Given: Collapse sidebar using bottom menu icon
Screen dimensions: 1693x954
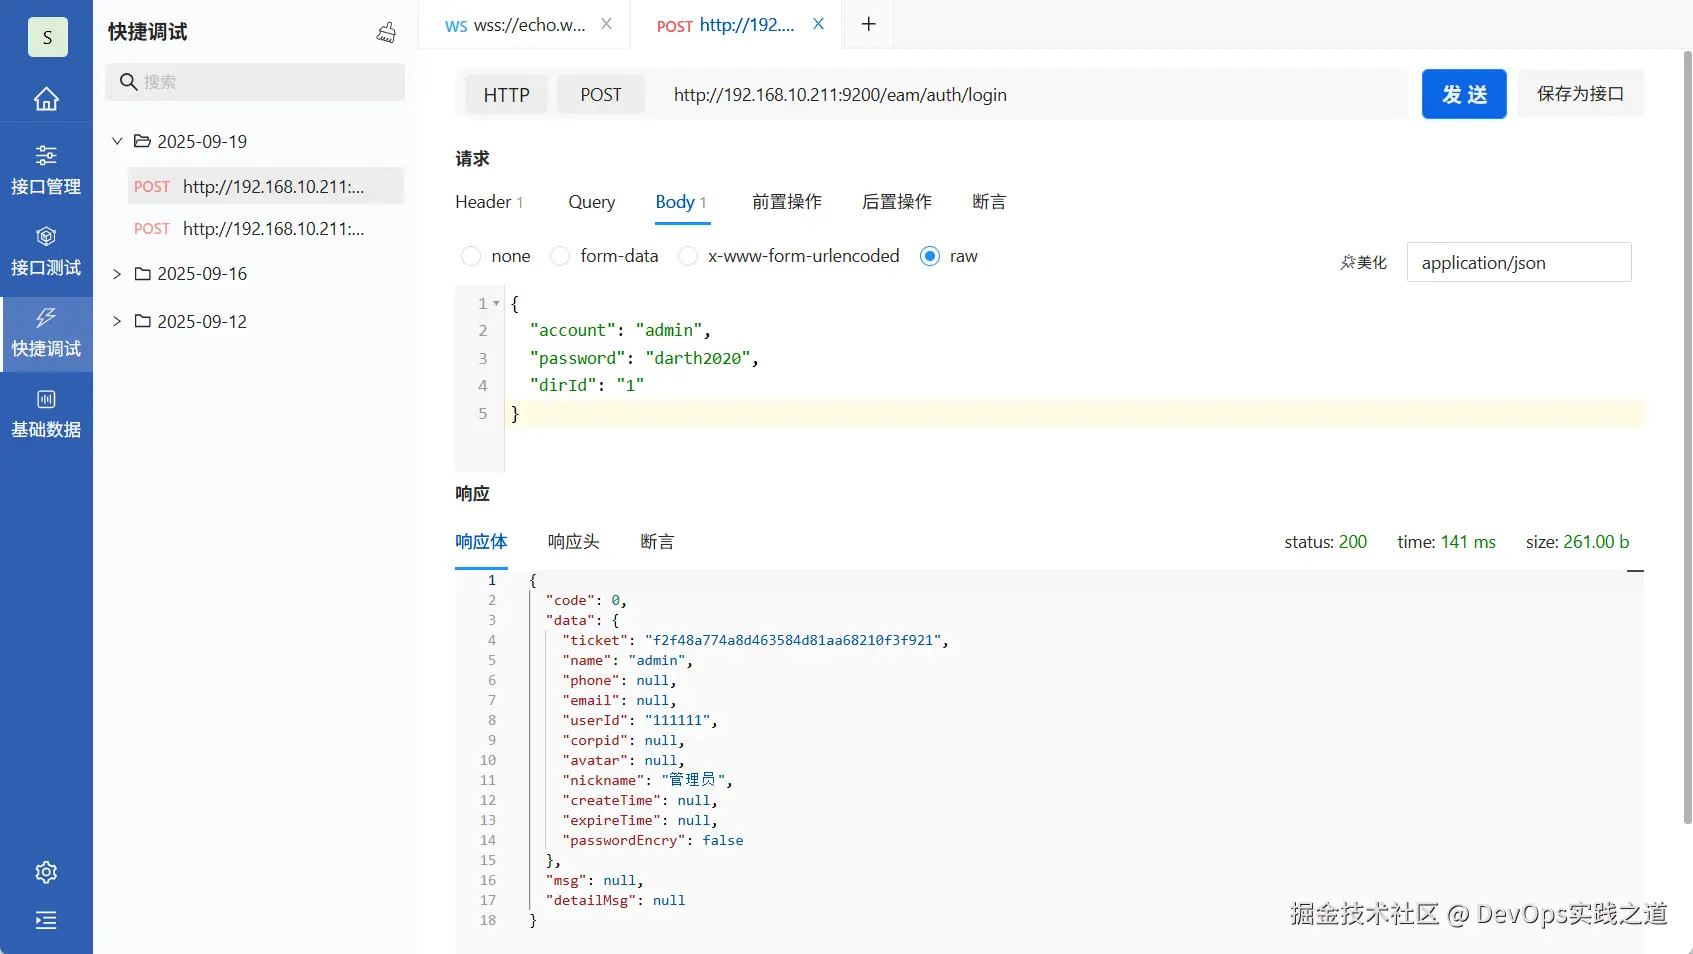Looking at the screenshot, I should click(46, 920).
